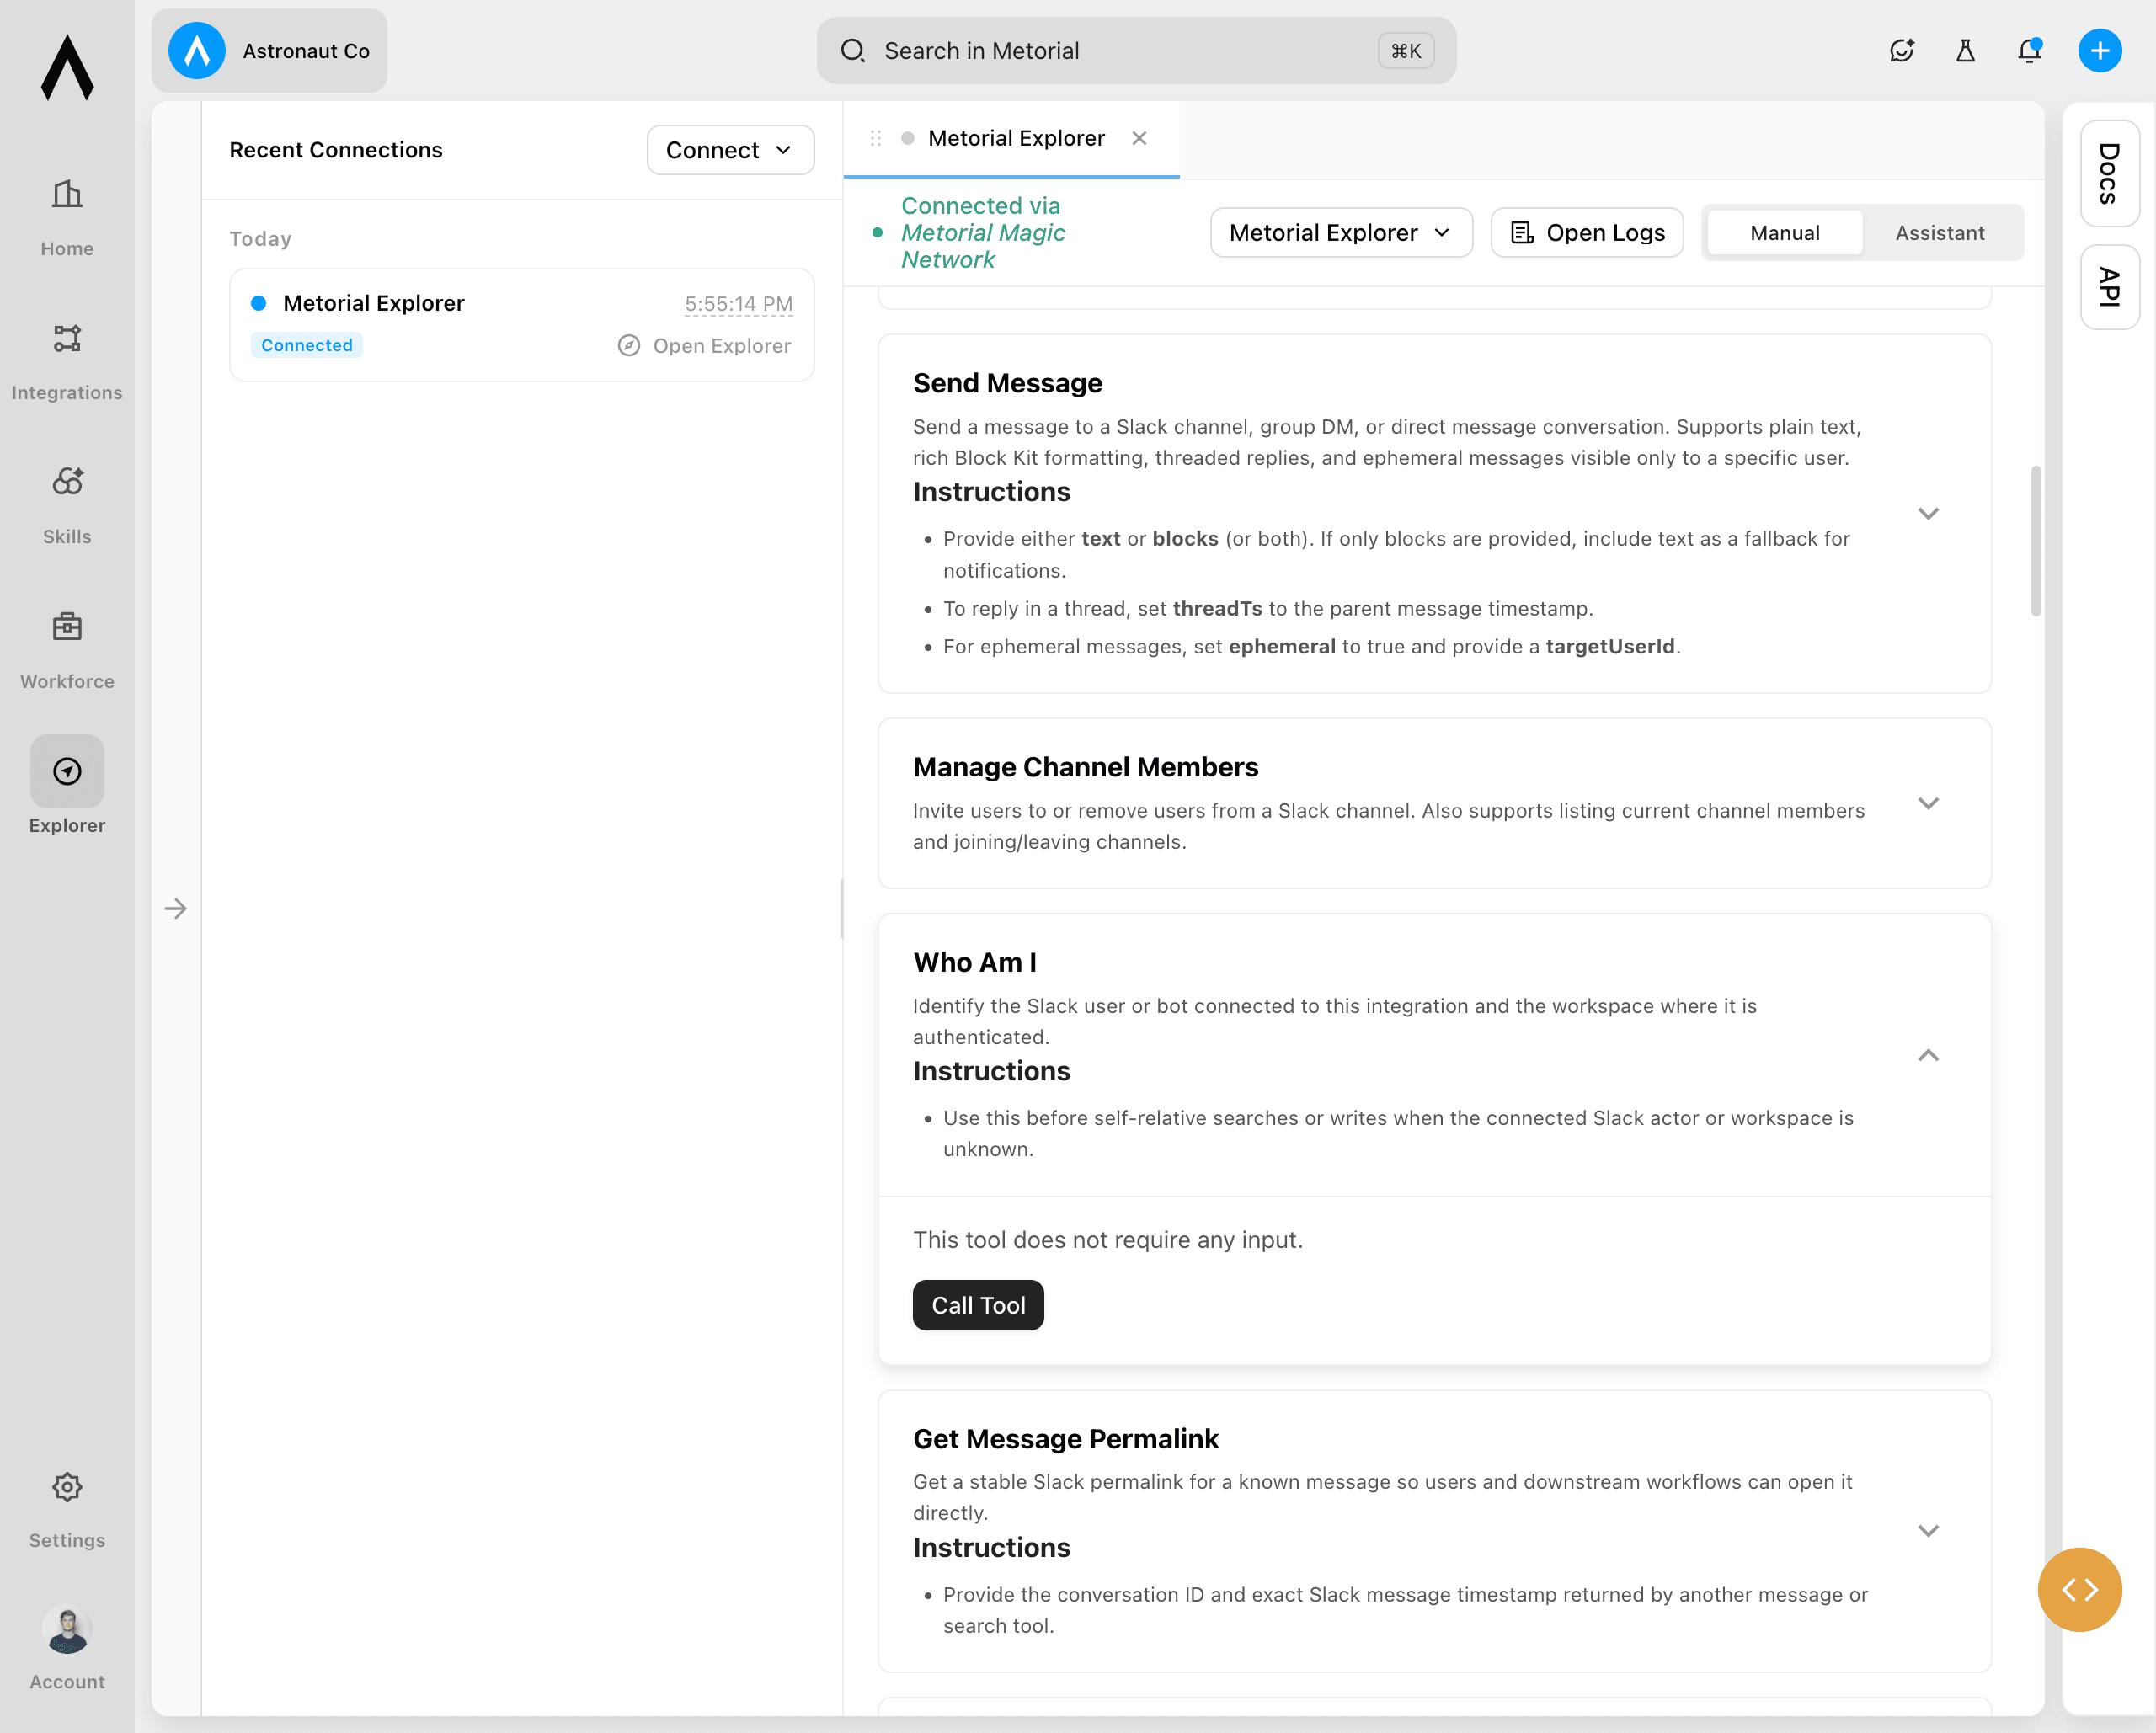Open the Connect dropdown
The image size is (2156, 1733).
(730, 150)
